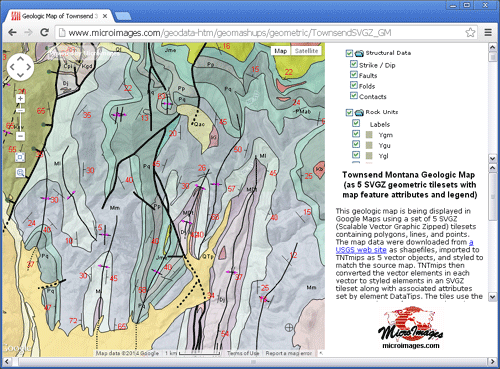Toggle the Rock Units group checkbox
The height and width of the screenshot is (369, 500).
(x=349, y=112)
